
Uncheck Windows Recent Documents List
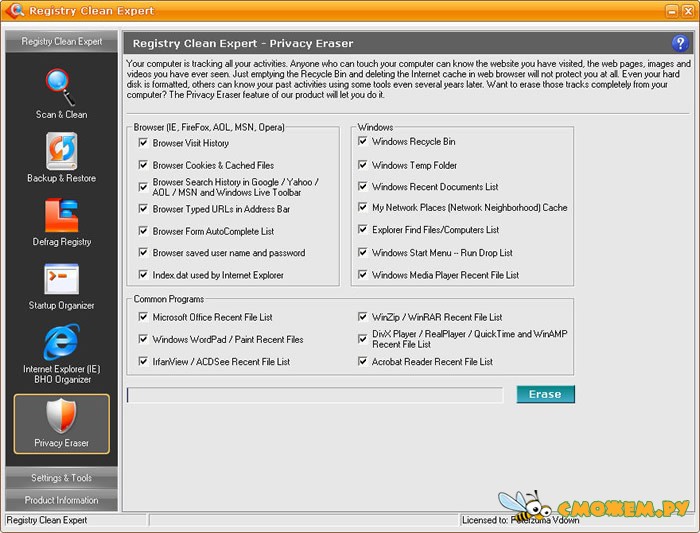click(x=362, y=187)
